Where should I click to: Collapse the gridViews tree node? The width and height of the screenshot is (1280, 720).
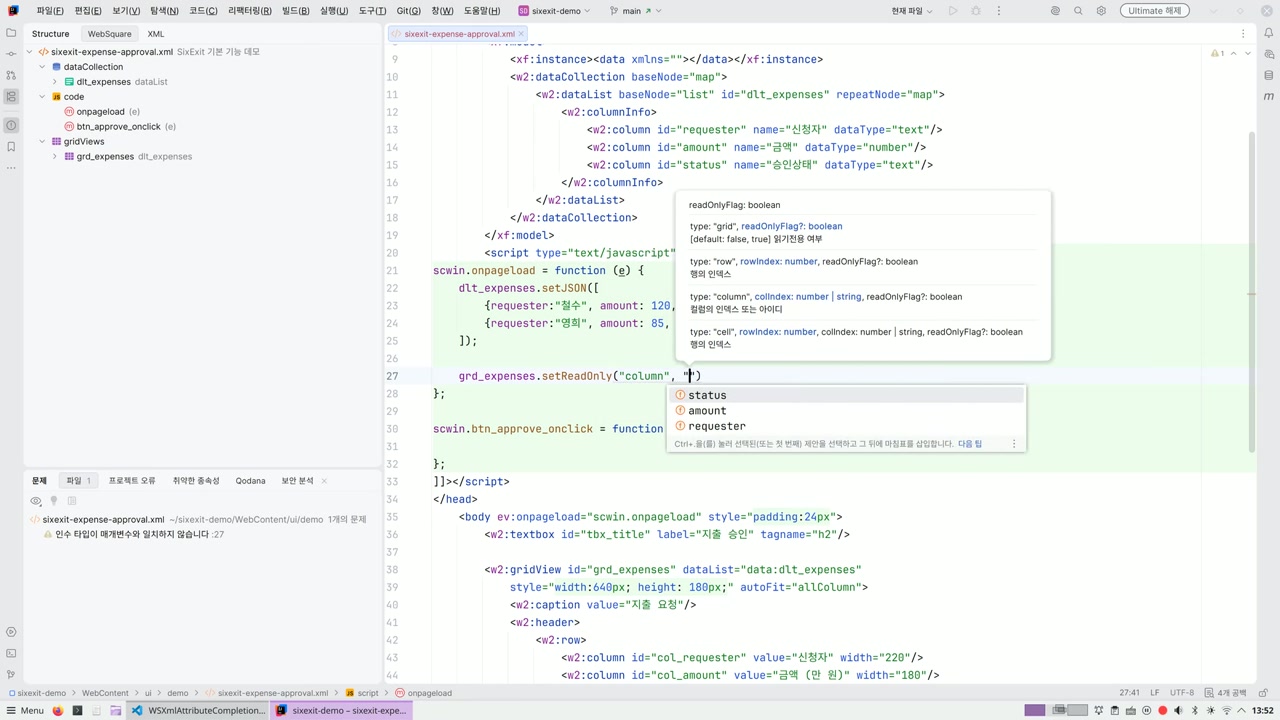pos(42,142)
